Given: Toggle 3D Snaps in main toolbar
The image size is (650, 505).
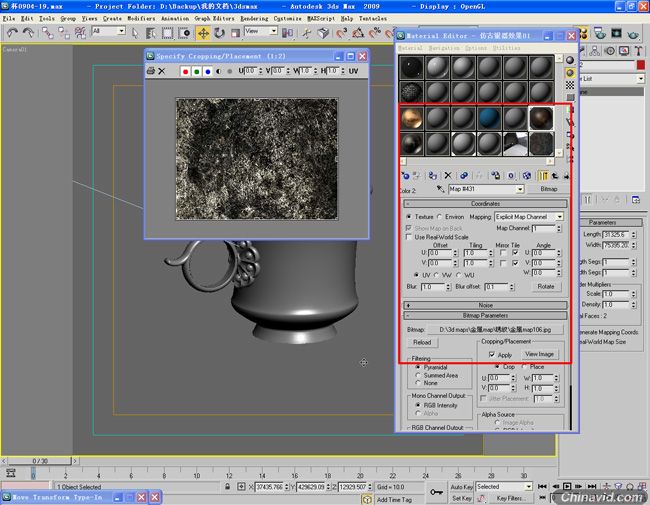Looking at the screenshot, I should coord(341,33).
